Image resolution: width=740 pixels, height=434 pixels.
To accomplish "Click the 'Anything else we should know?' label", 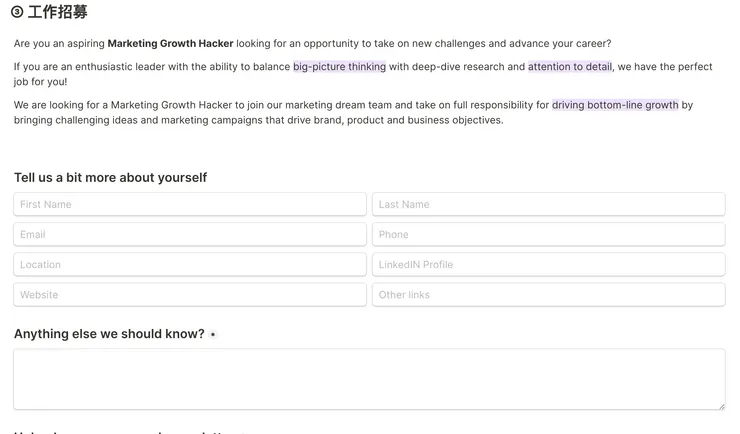I will tap(109, 334).
